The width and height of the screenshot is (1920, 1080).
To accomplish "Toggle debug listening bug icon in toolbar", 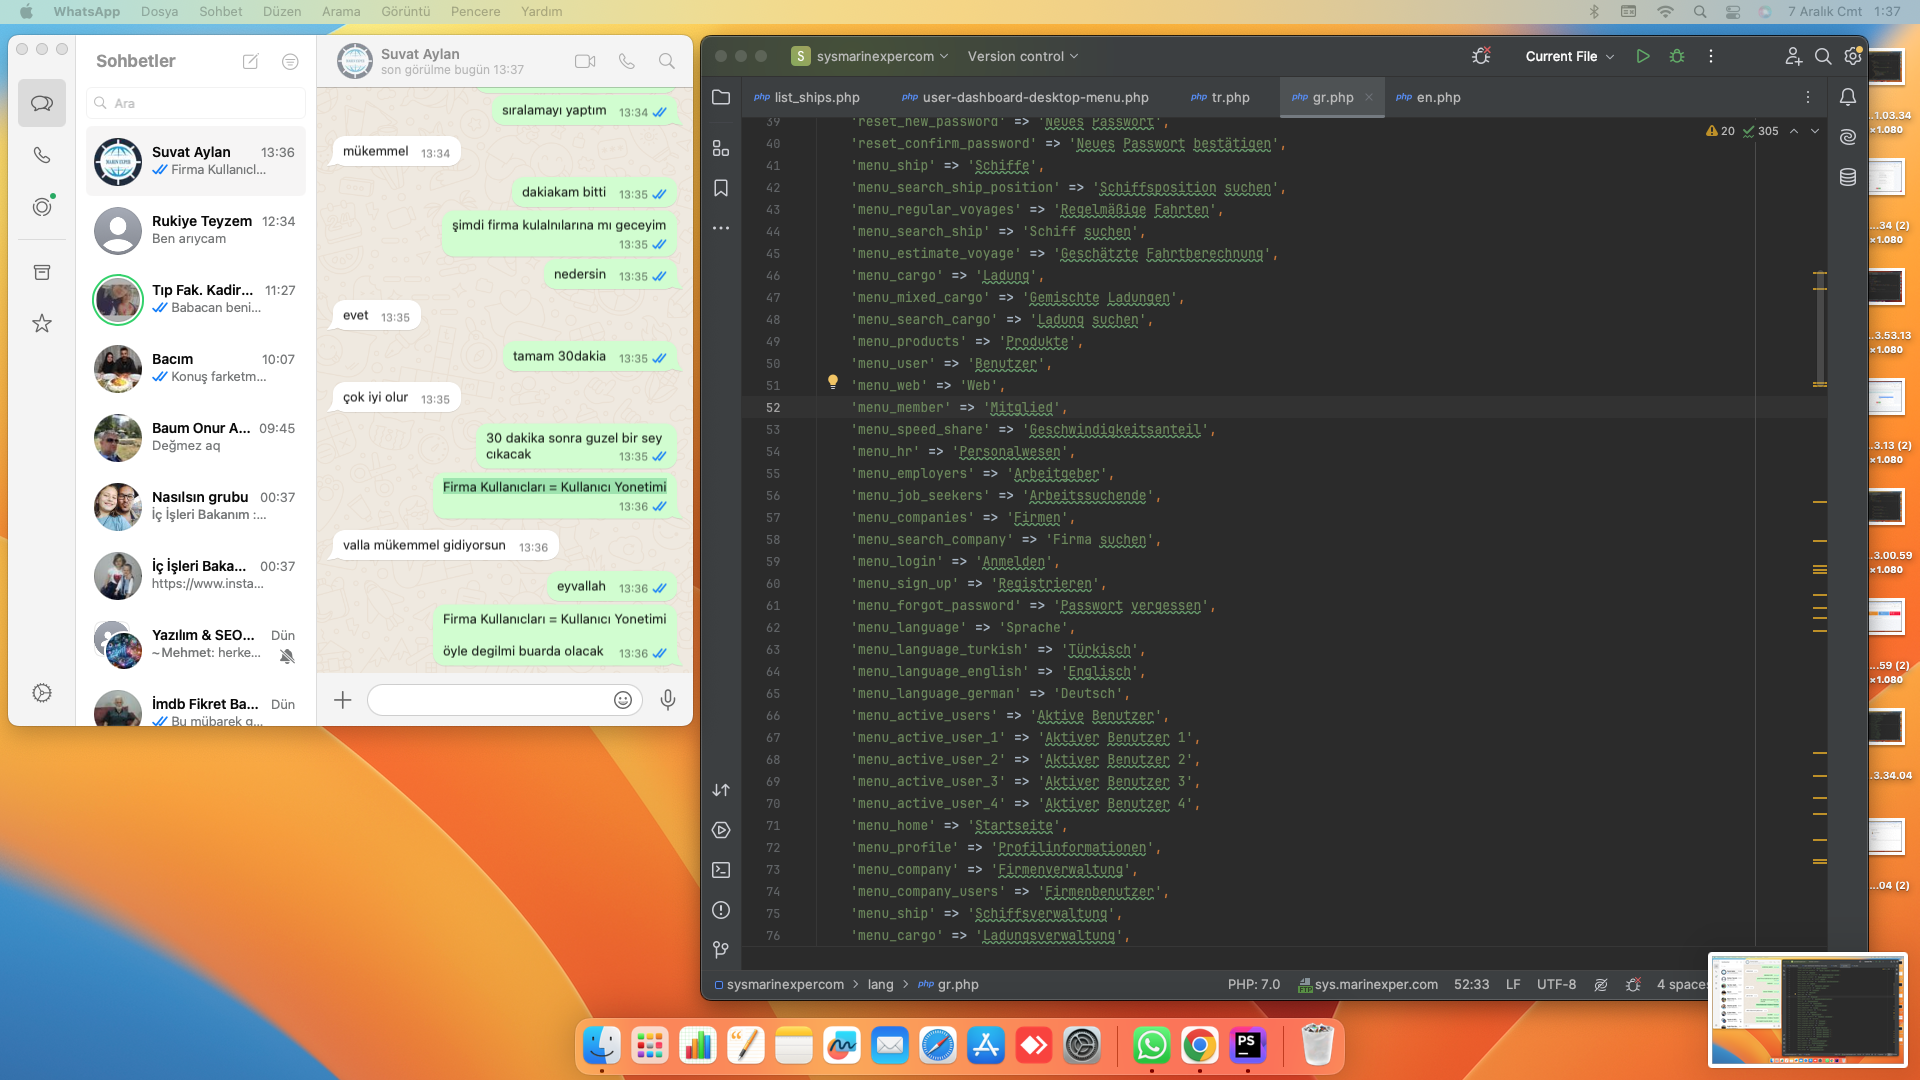I will point(1481,56).
